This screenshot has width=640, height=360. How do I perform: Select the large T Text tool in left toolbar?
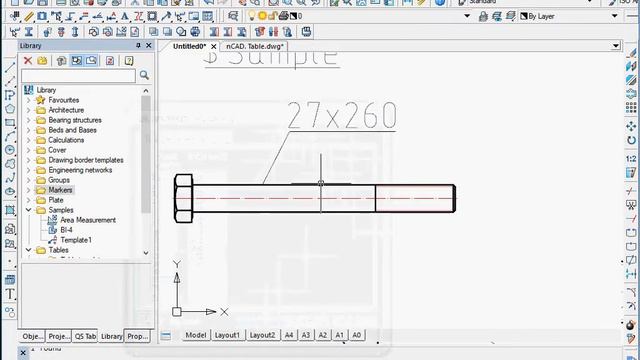point(10,294)
